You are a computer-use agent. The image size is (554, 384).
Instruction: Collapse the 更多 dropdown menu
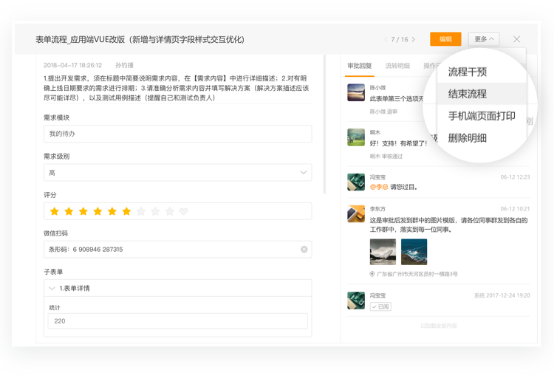tap(484, 39)
